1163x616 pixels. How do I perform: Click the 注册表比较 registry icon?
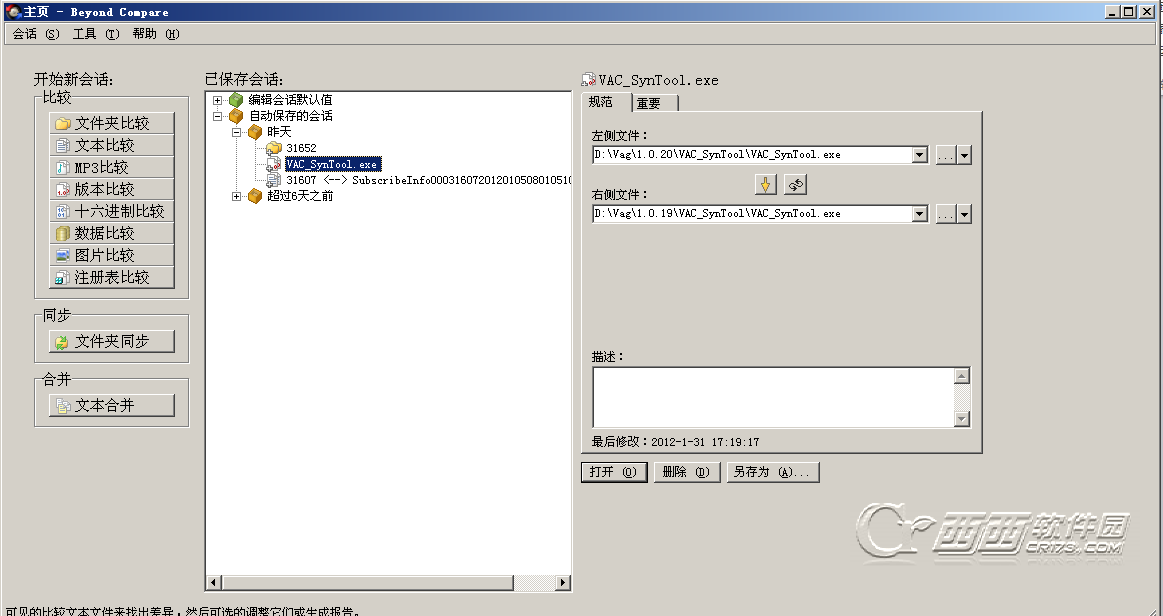pos(63,277)
